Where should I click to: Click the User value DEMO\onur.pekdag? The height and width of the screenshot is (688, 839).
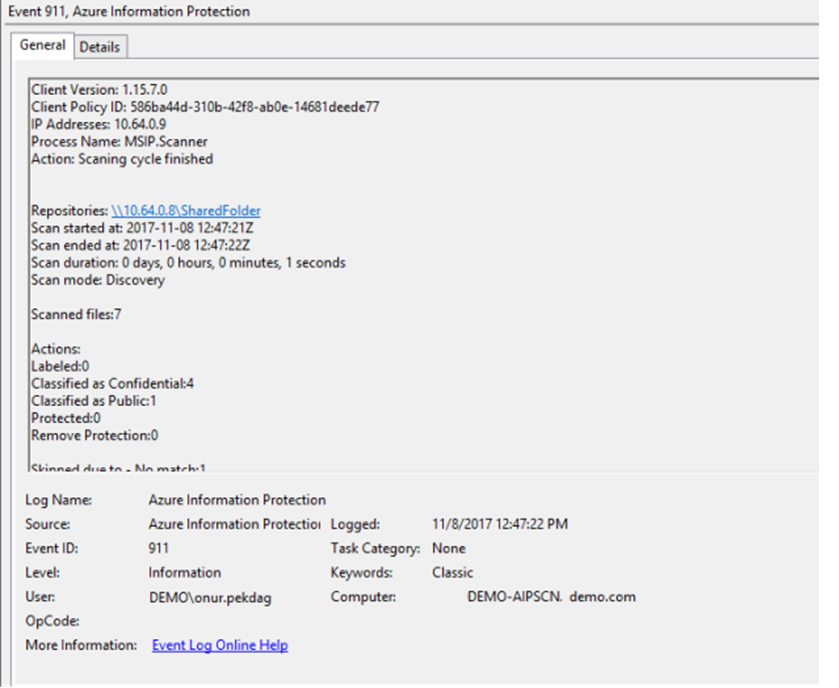coord(210,597)
